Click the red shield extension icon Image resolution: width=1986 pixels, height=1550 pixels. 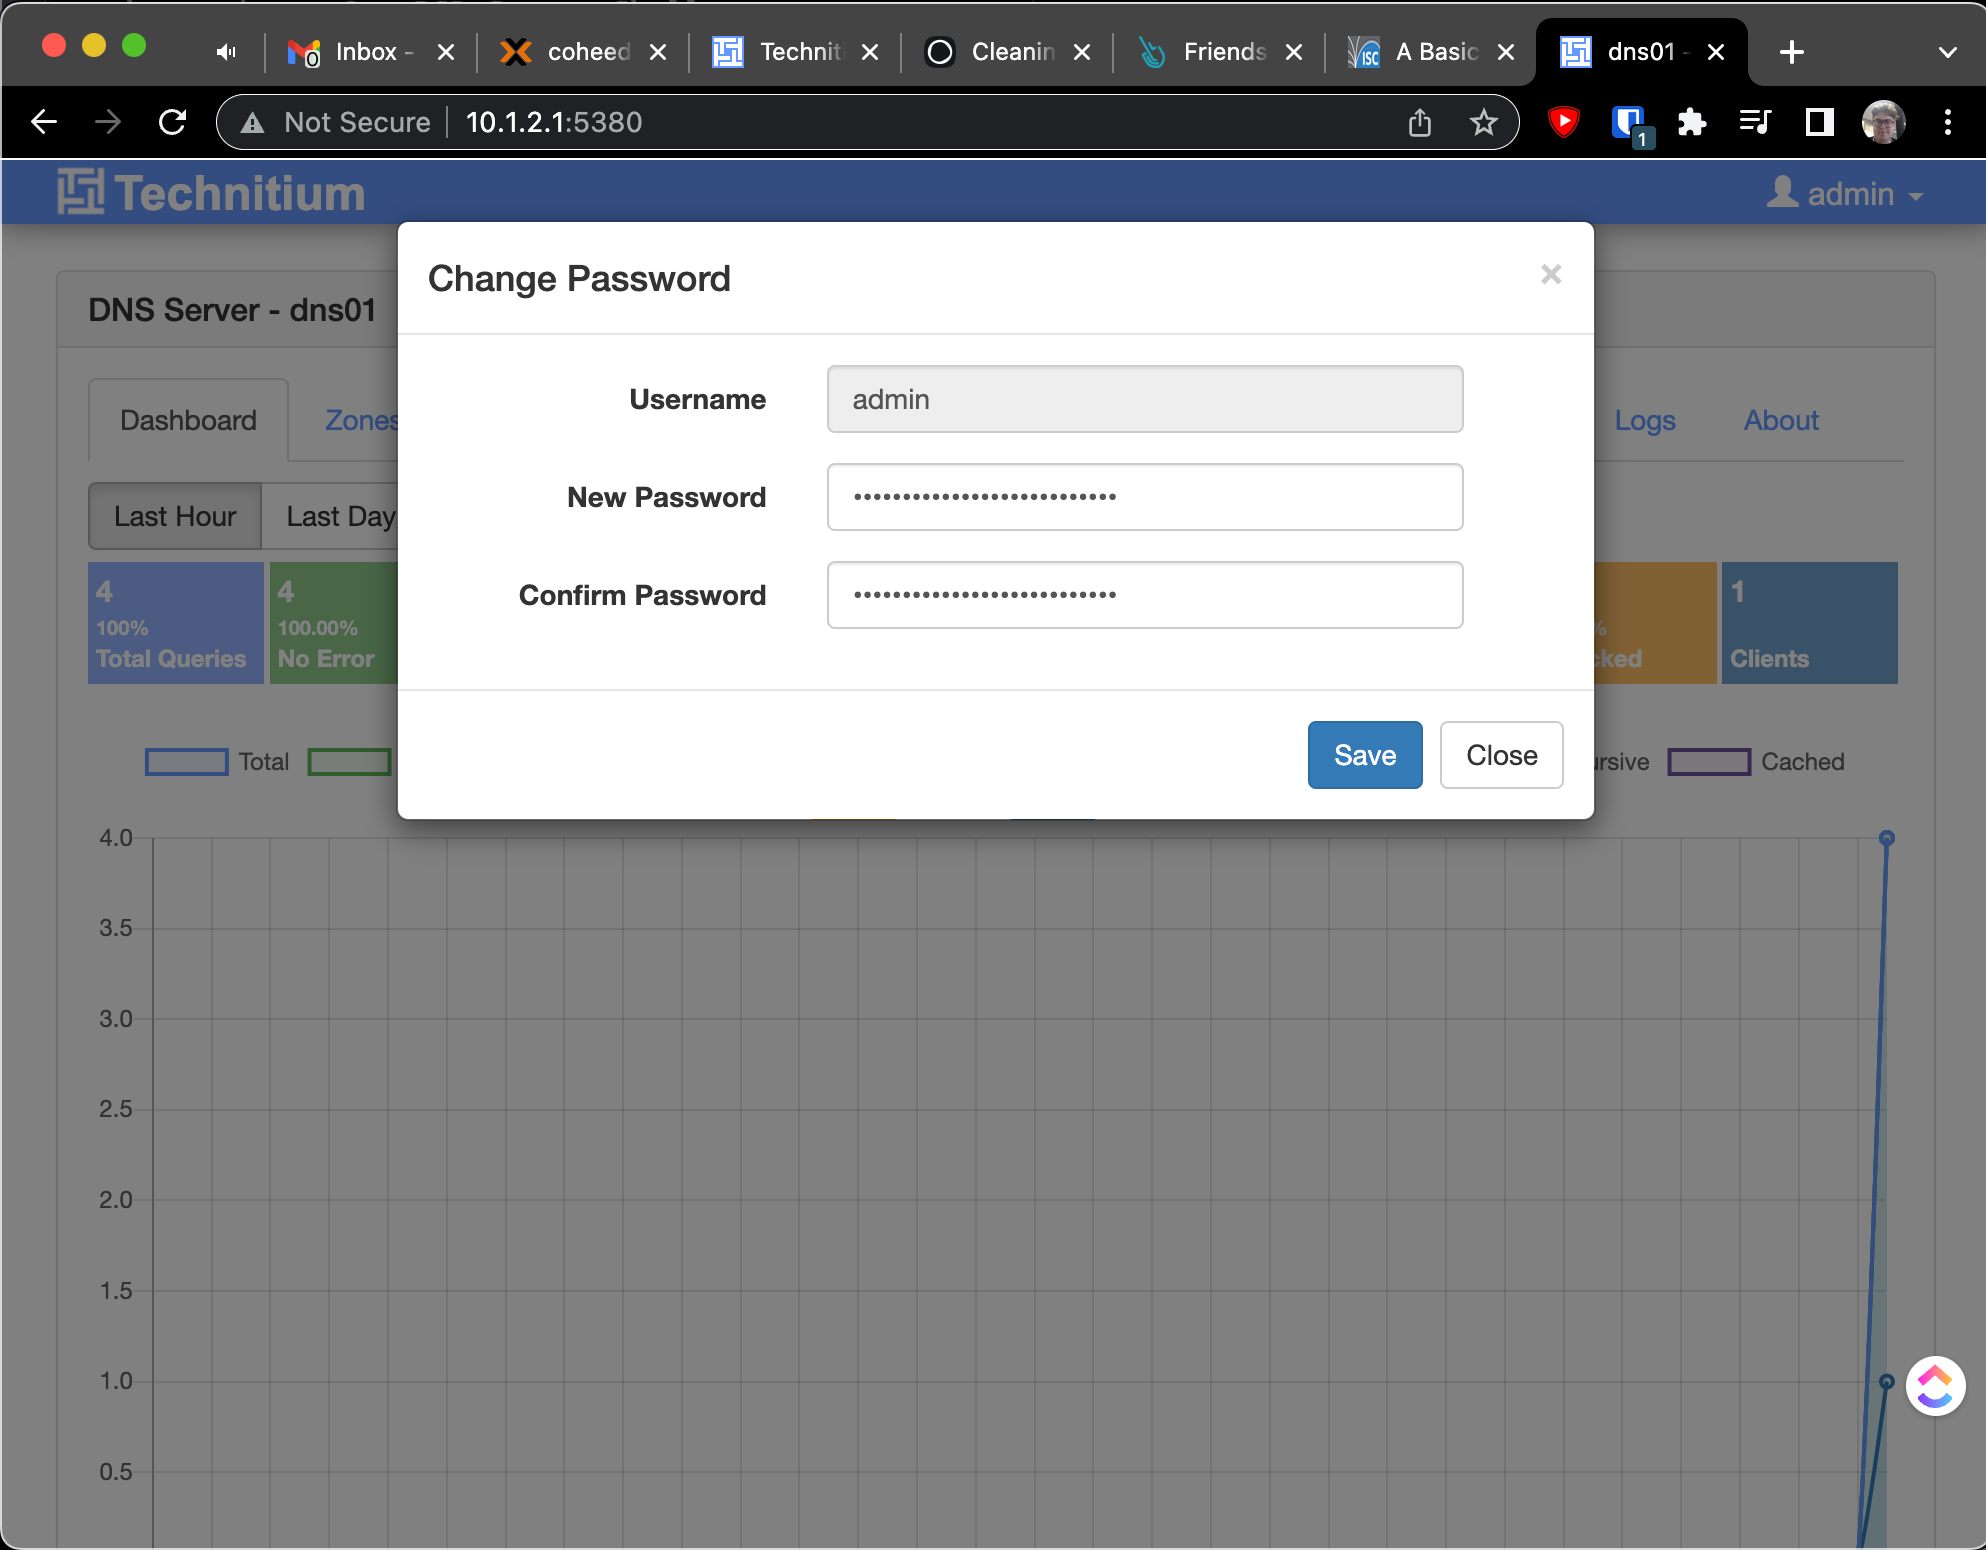coord(1563,122)
